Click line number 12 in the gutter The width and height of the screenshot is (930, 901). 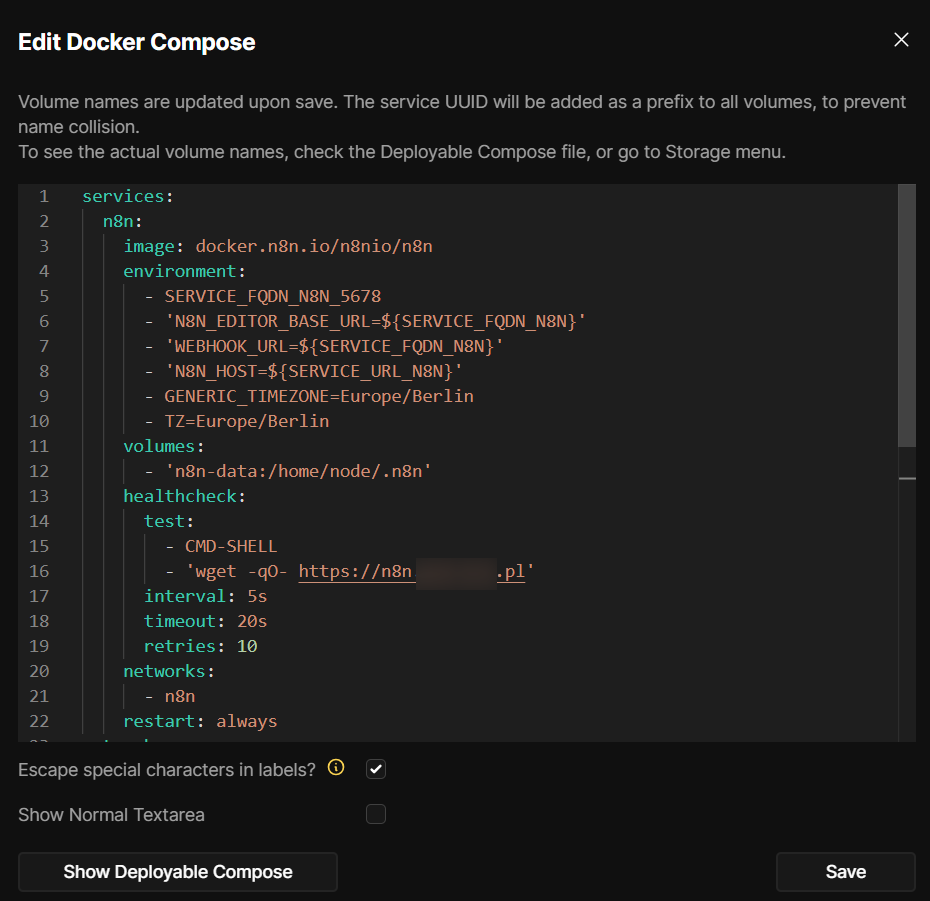[40, 472]
